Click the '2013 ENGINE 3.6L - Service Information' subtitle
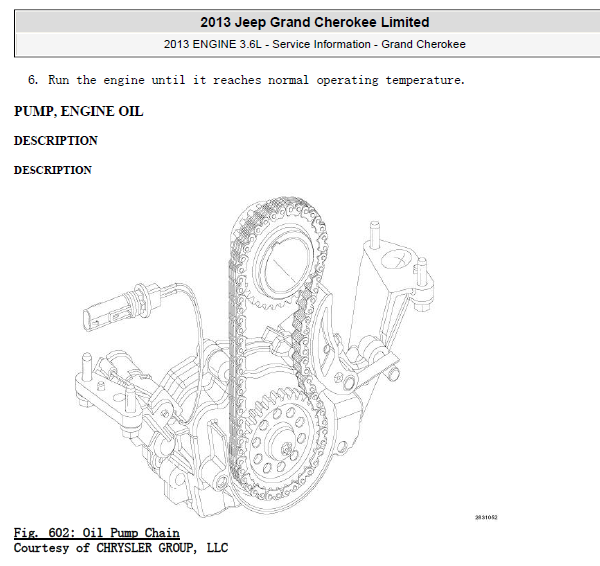This screenshot has height=566, width=600. point(315,44)
